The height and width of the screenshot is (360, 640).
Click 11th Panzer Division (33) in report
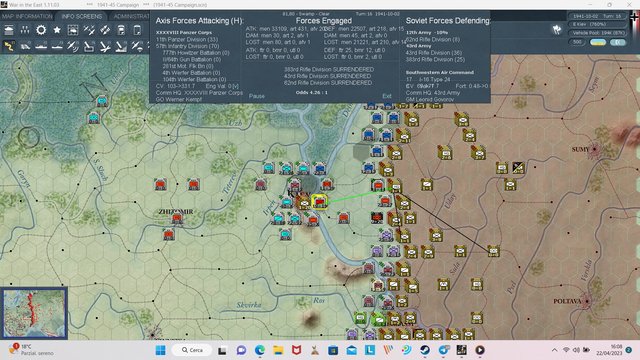point(187,40)
